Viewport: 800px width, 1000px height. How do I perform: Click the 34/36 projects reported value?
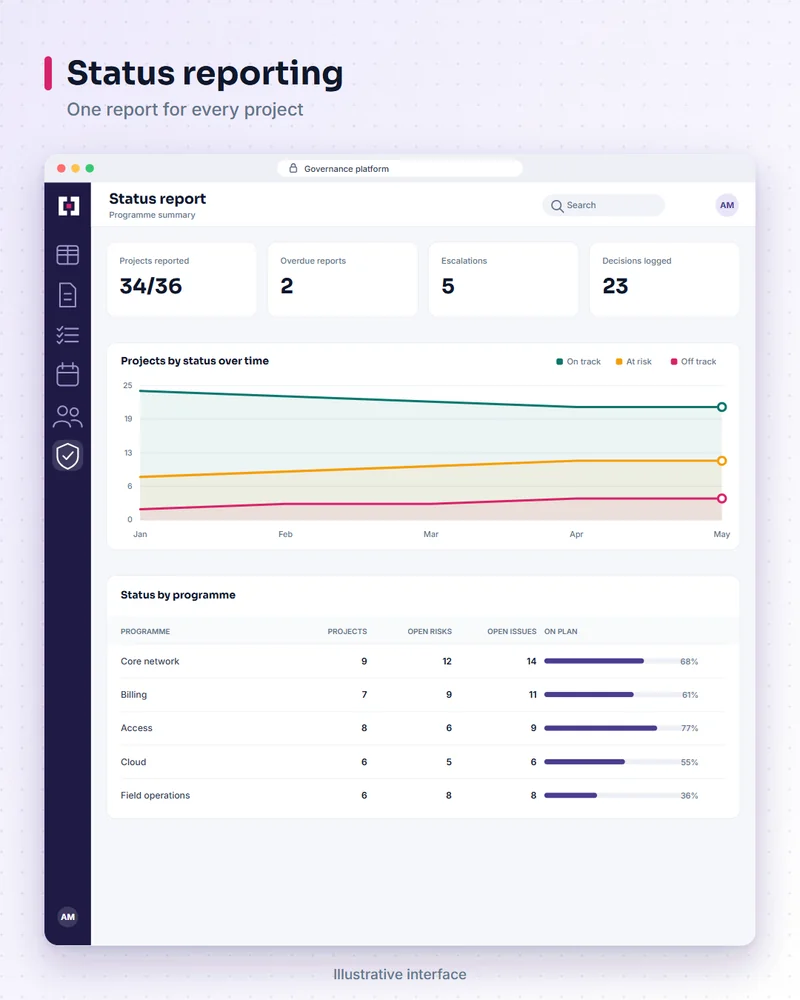[x=151, y=286]
